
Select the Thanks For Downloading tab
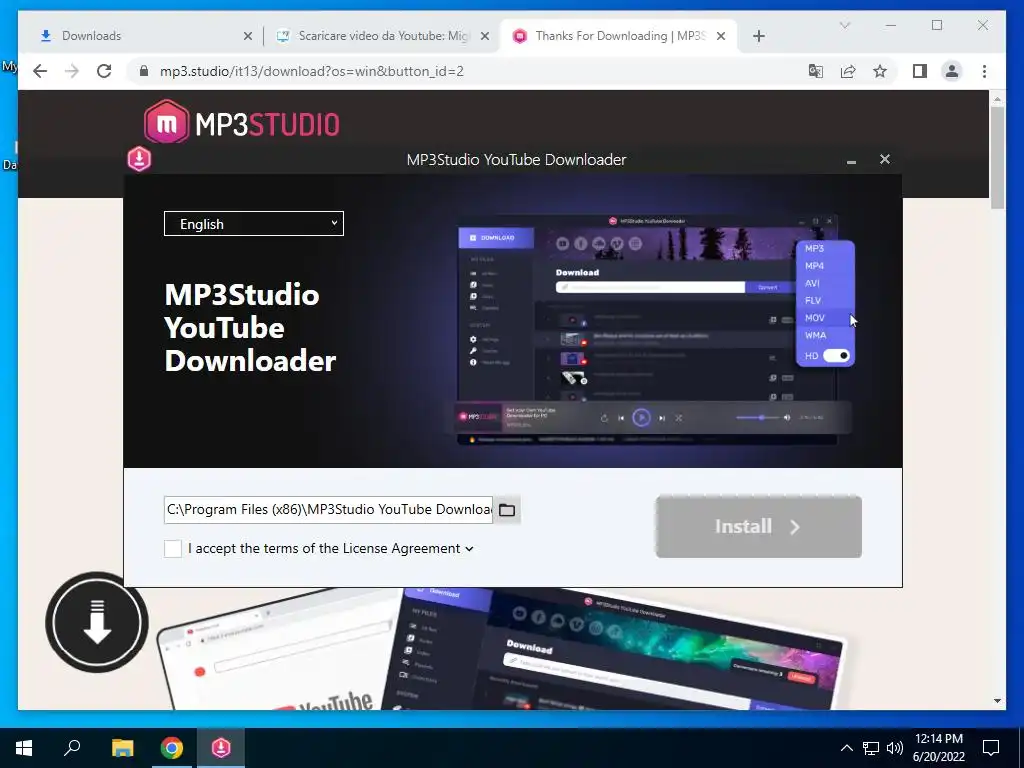pyautogui.click(x=618, y=36)
